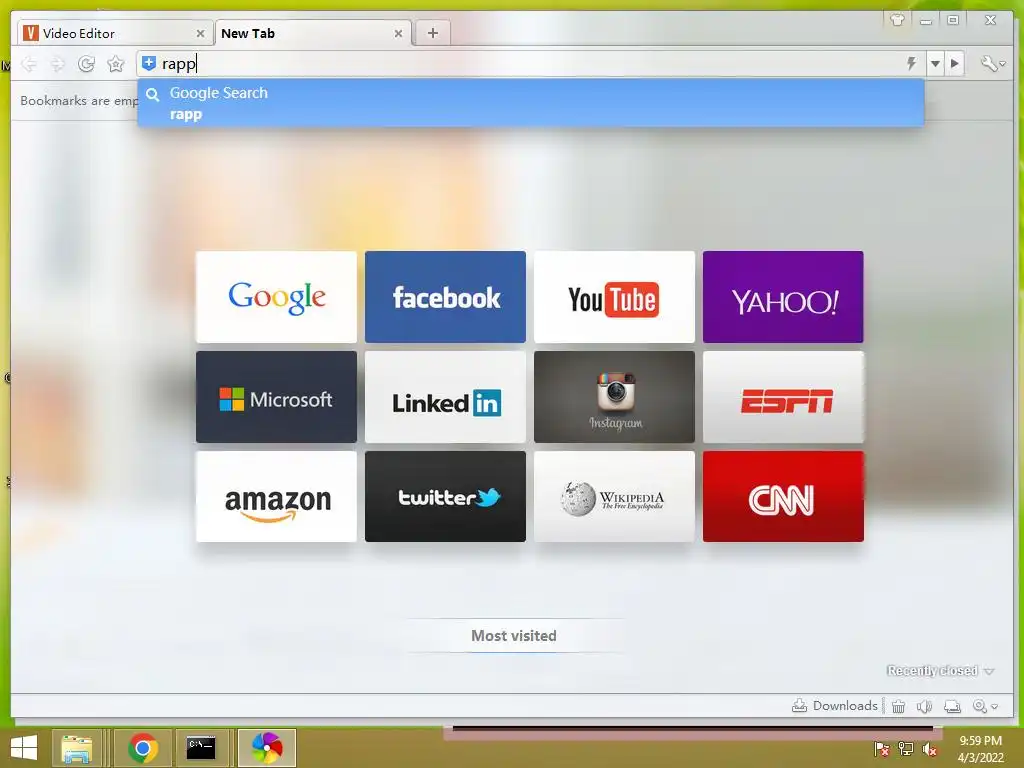
Task: Click the network tray icon
Action: tap(906, 749)
